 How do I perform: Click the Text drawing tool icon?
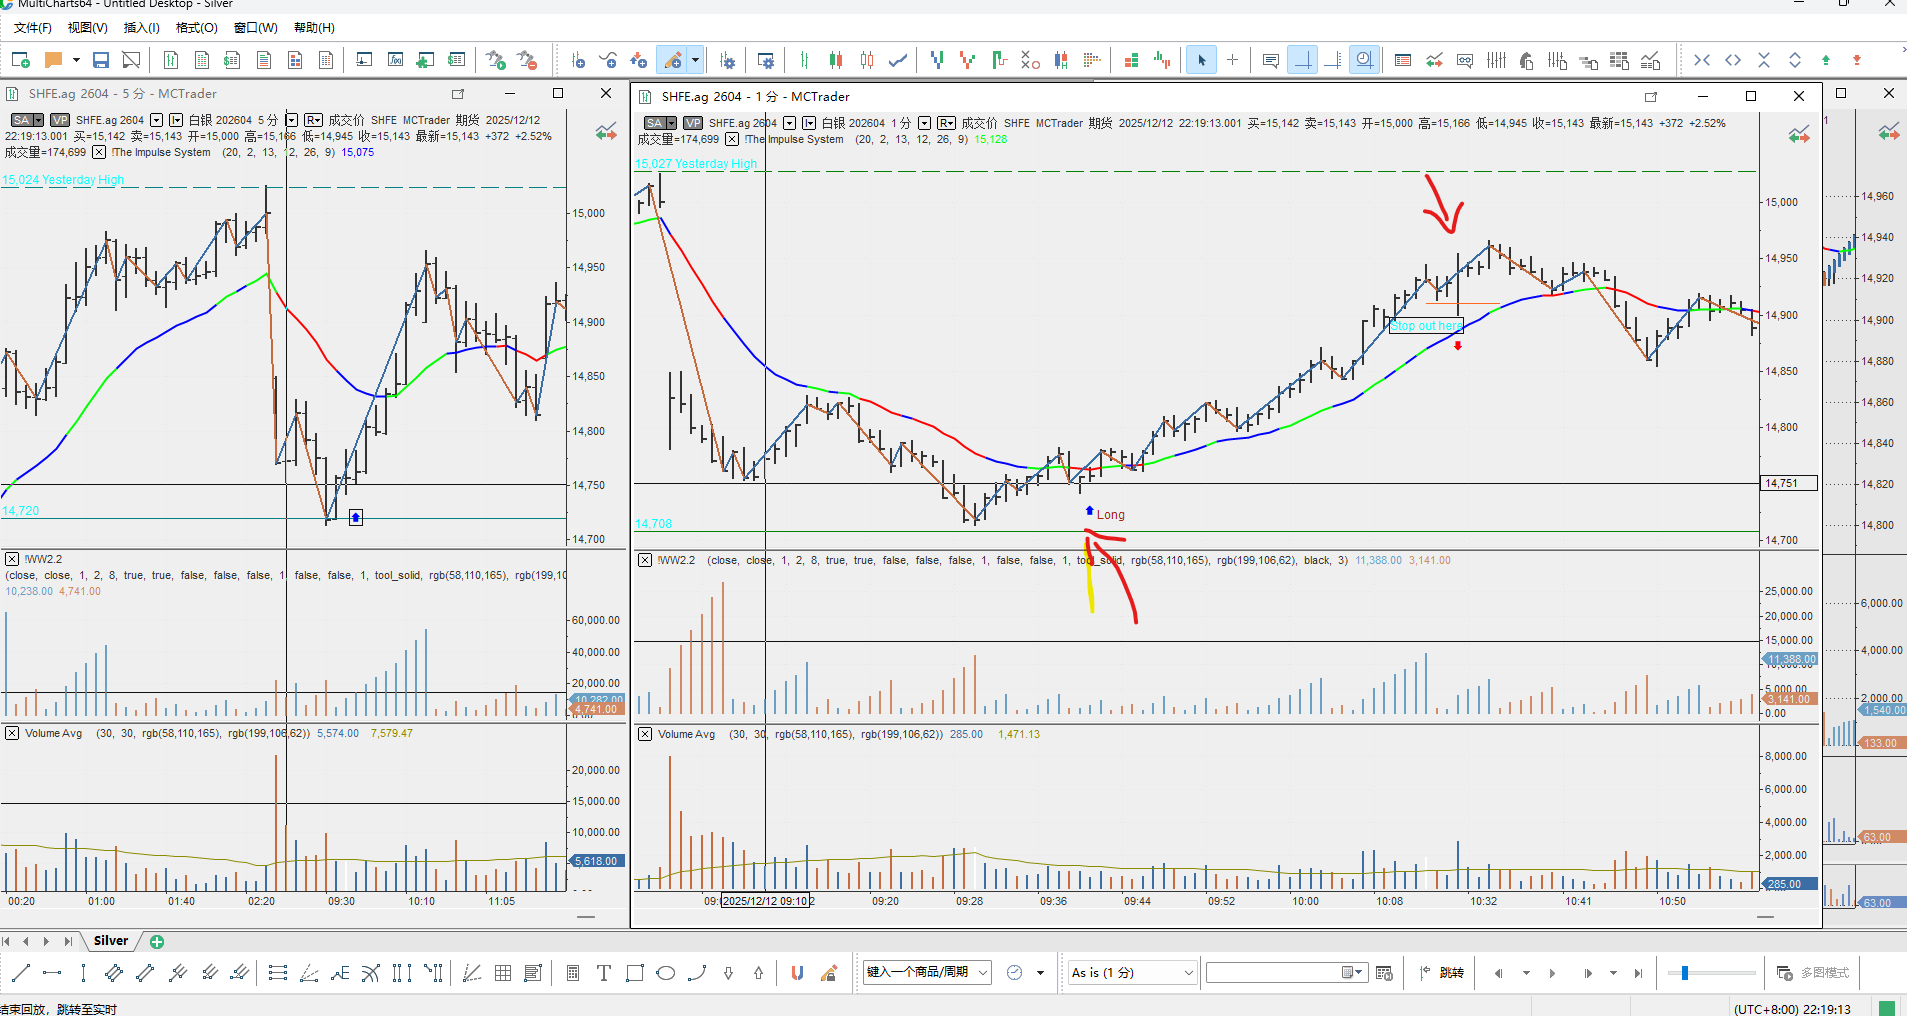tap(603, 973)
